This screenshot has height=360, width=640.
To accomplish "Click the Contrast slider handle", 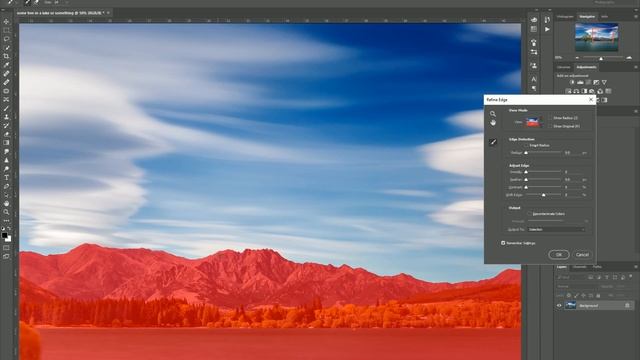I will 526,187.
